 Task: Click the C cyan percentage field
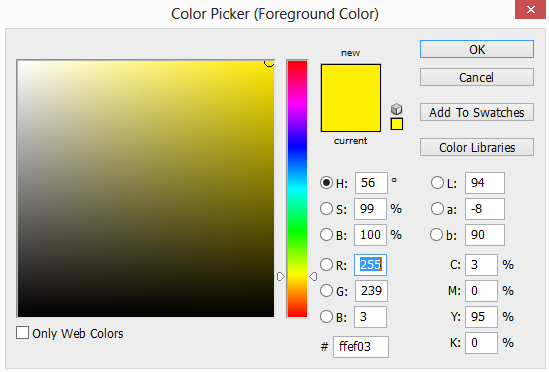pyautogui.click(x=481, y=265)
